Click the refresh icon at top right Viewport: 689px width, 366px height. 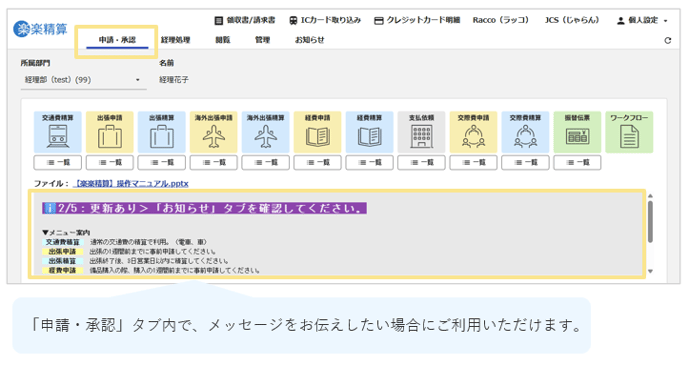pyautogui.click(x=667, y=40)
